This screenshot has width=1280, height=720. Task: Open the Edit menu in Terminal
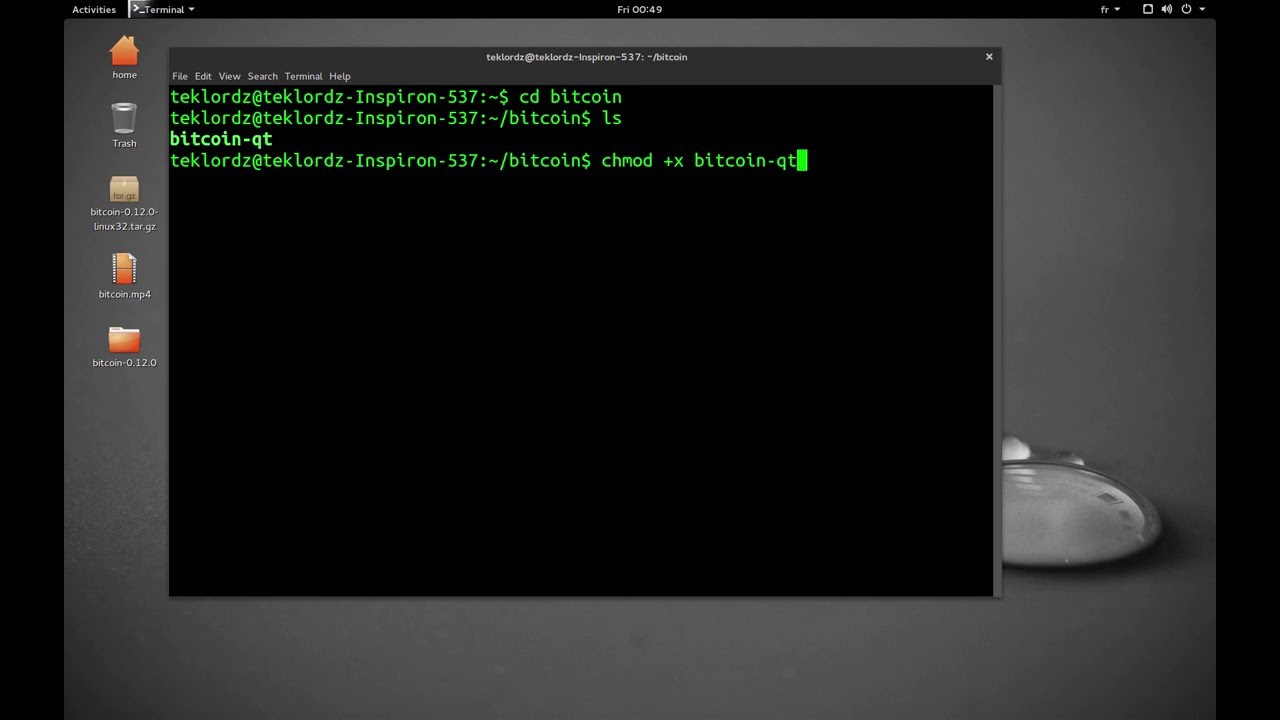203,76
